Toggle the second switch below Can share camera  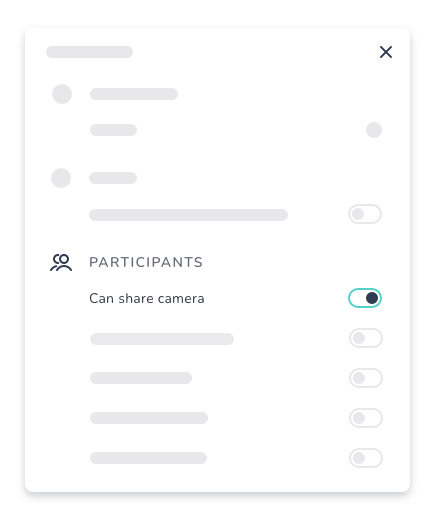[366, 378]
